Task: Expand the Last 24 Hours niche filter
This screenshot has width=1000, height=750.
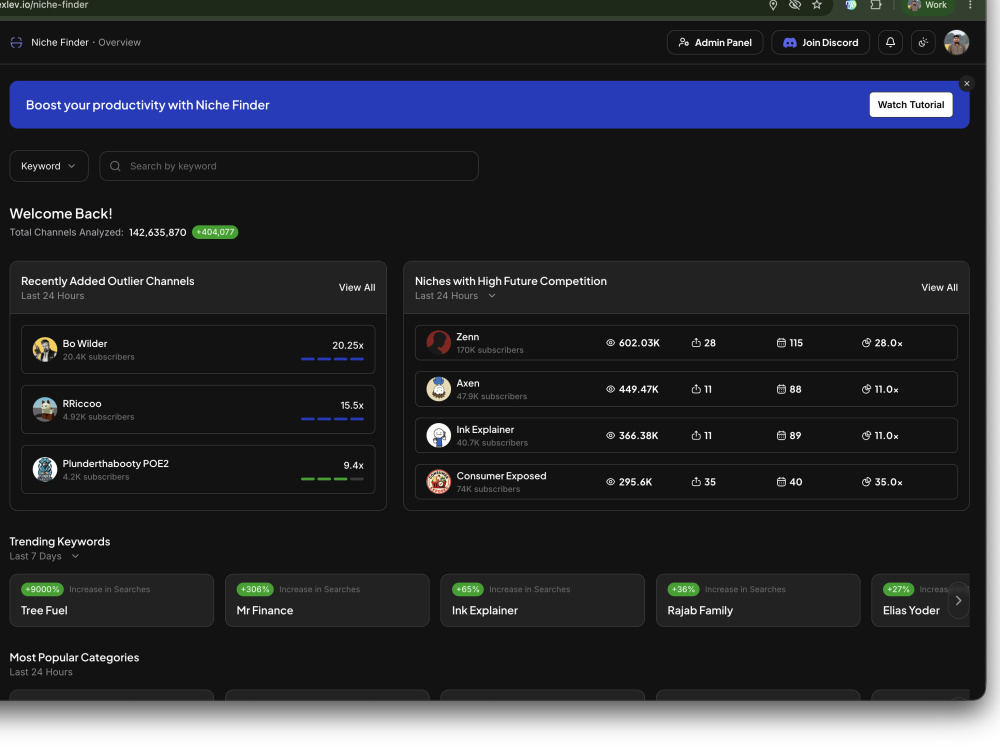Action: 455,296
